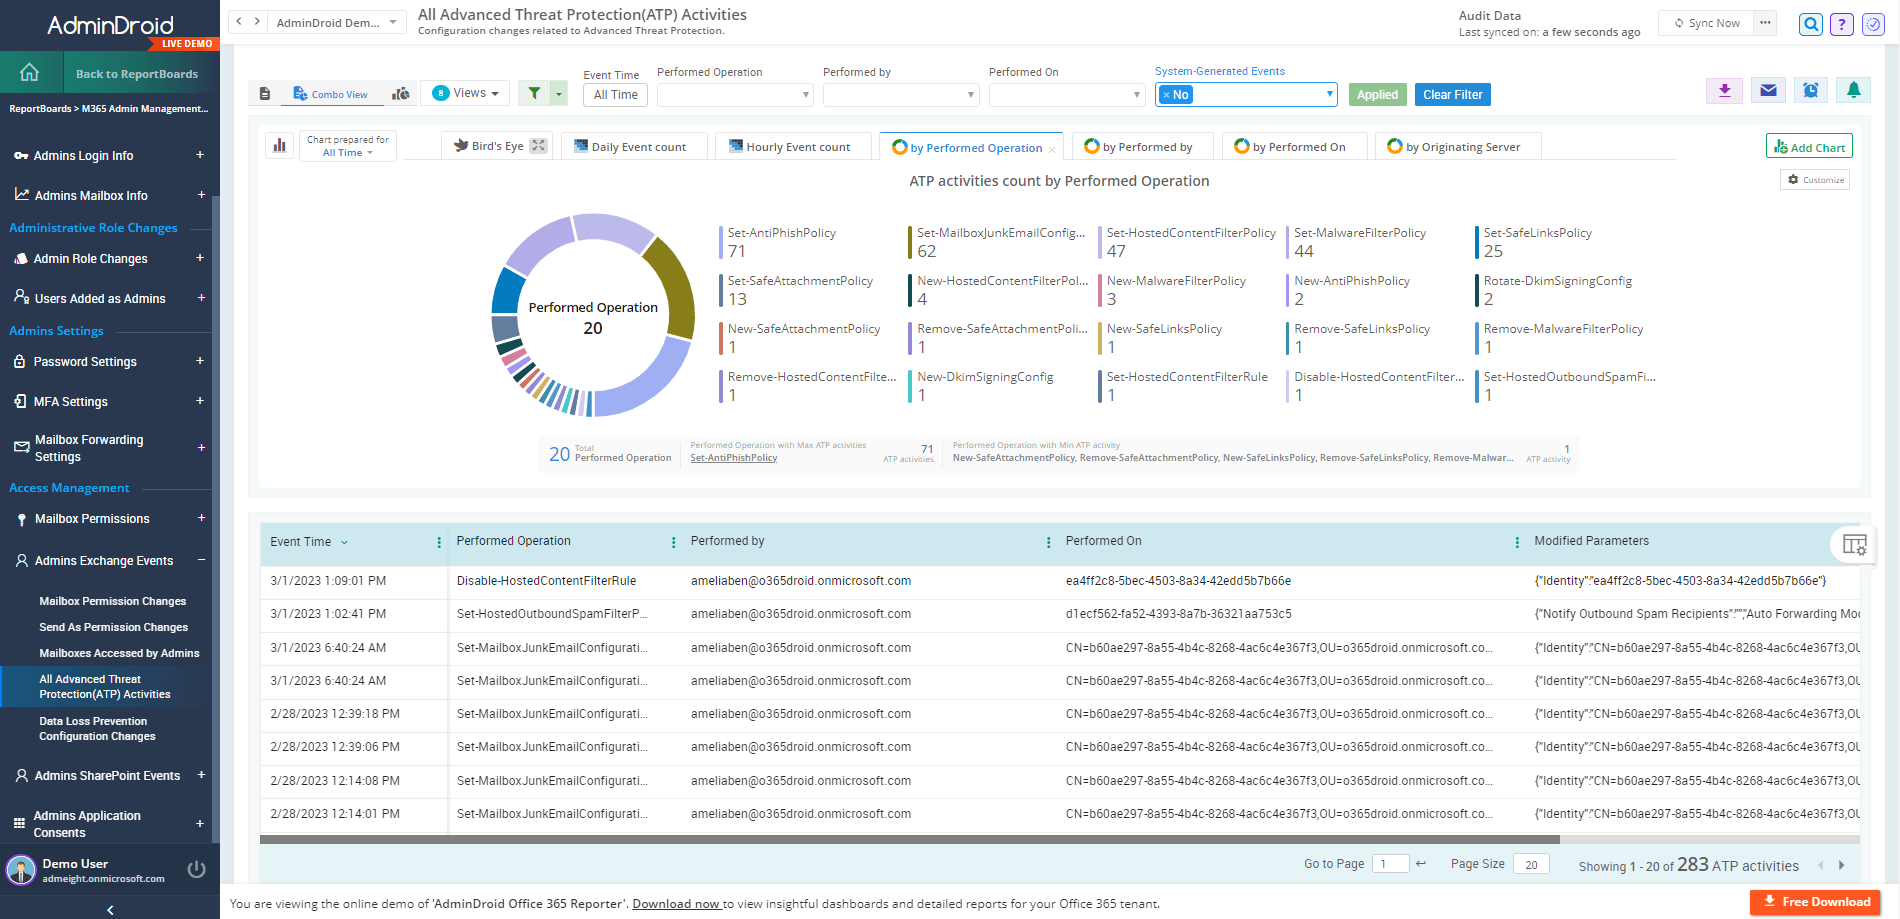Click the Sync Now button
The width and height of the screenshot is (1900, 919).
pyautogui.click(x=1707, y=23)
